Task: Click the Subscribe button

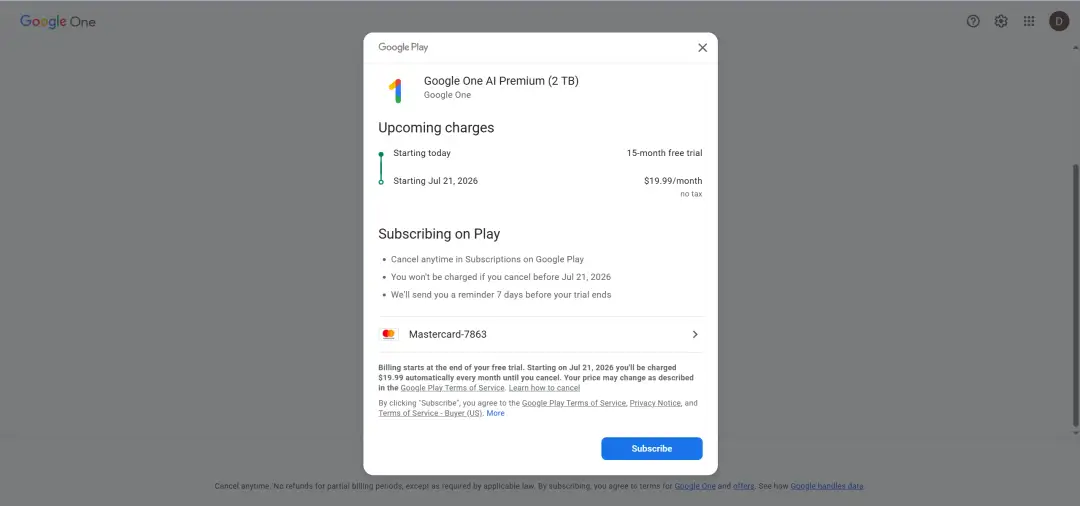Action: coord(651,448)
